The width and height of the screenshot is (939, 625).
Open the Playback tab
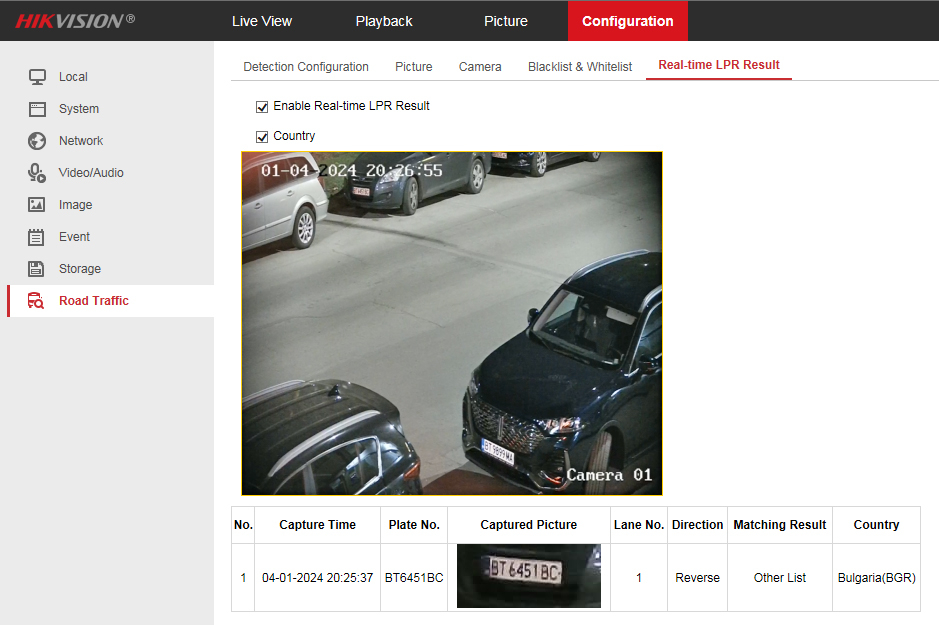(384, 21)
